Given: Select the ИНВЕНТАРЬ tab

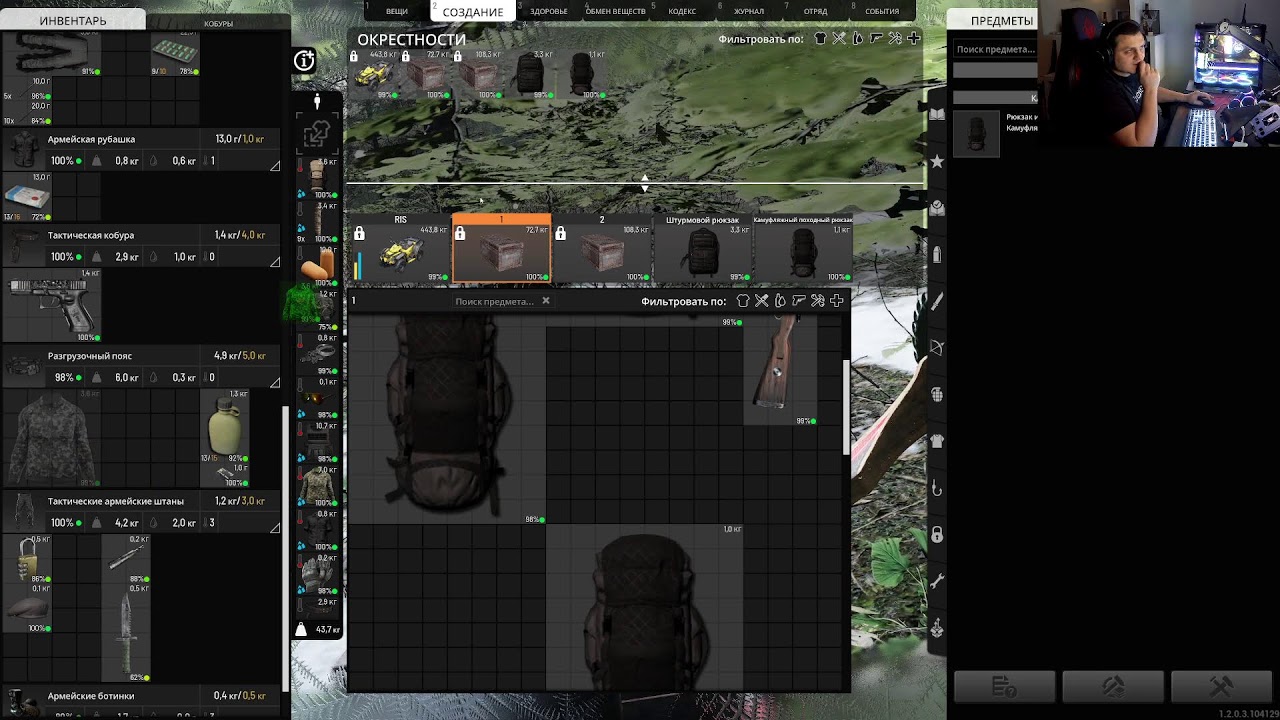Looking at the screenshot, I should click(x=72, y=20).
